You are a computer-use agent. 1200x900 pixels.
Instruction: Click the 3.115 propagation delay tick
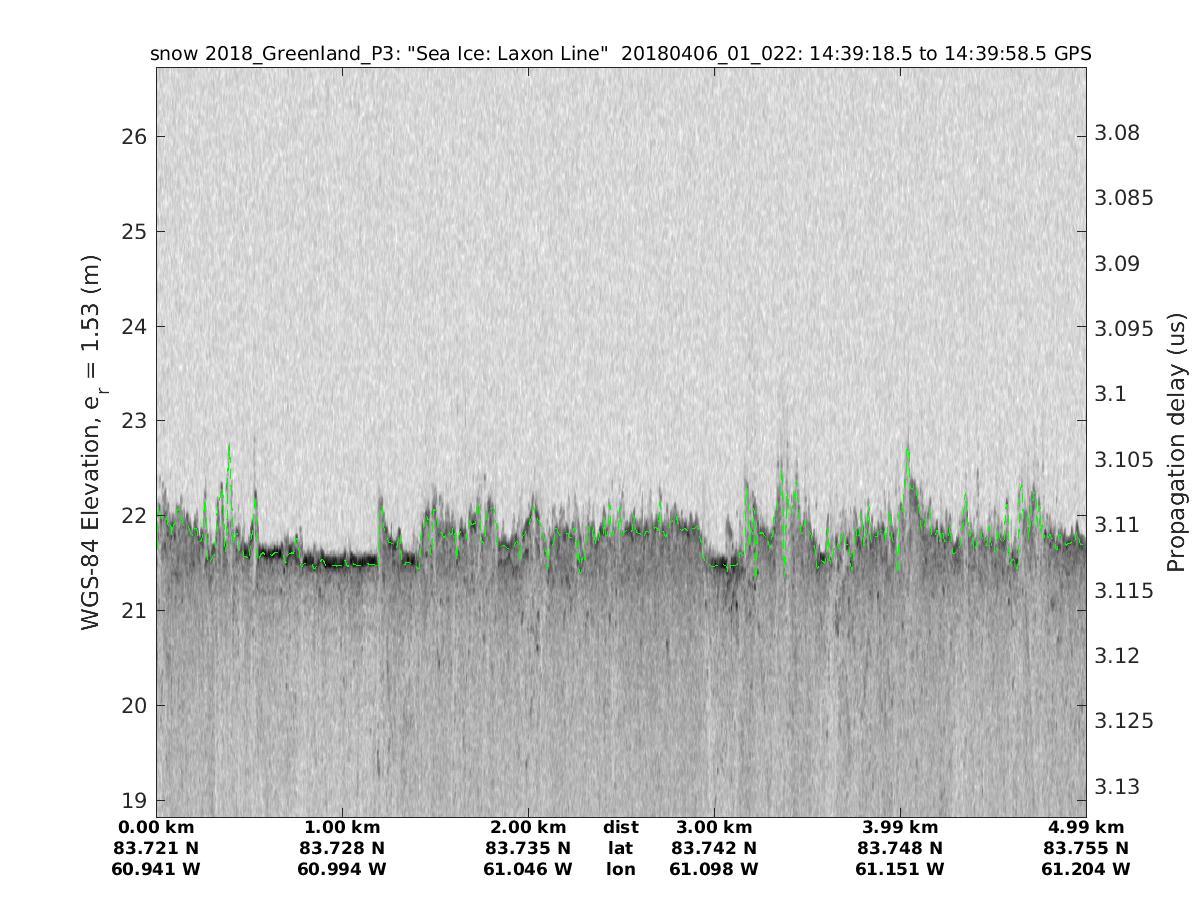point(1121,590)
